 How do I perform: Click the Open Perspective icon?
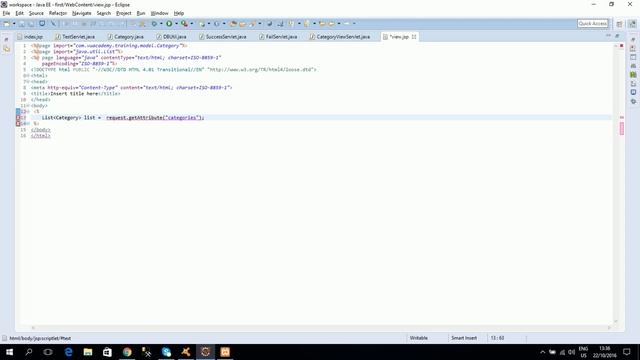click(620, 24)
